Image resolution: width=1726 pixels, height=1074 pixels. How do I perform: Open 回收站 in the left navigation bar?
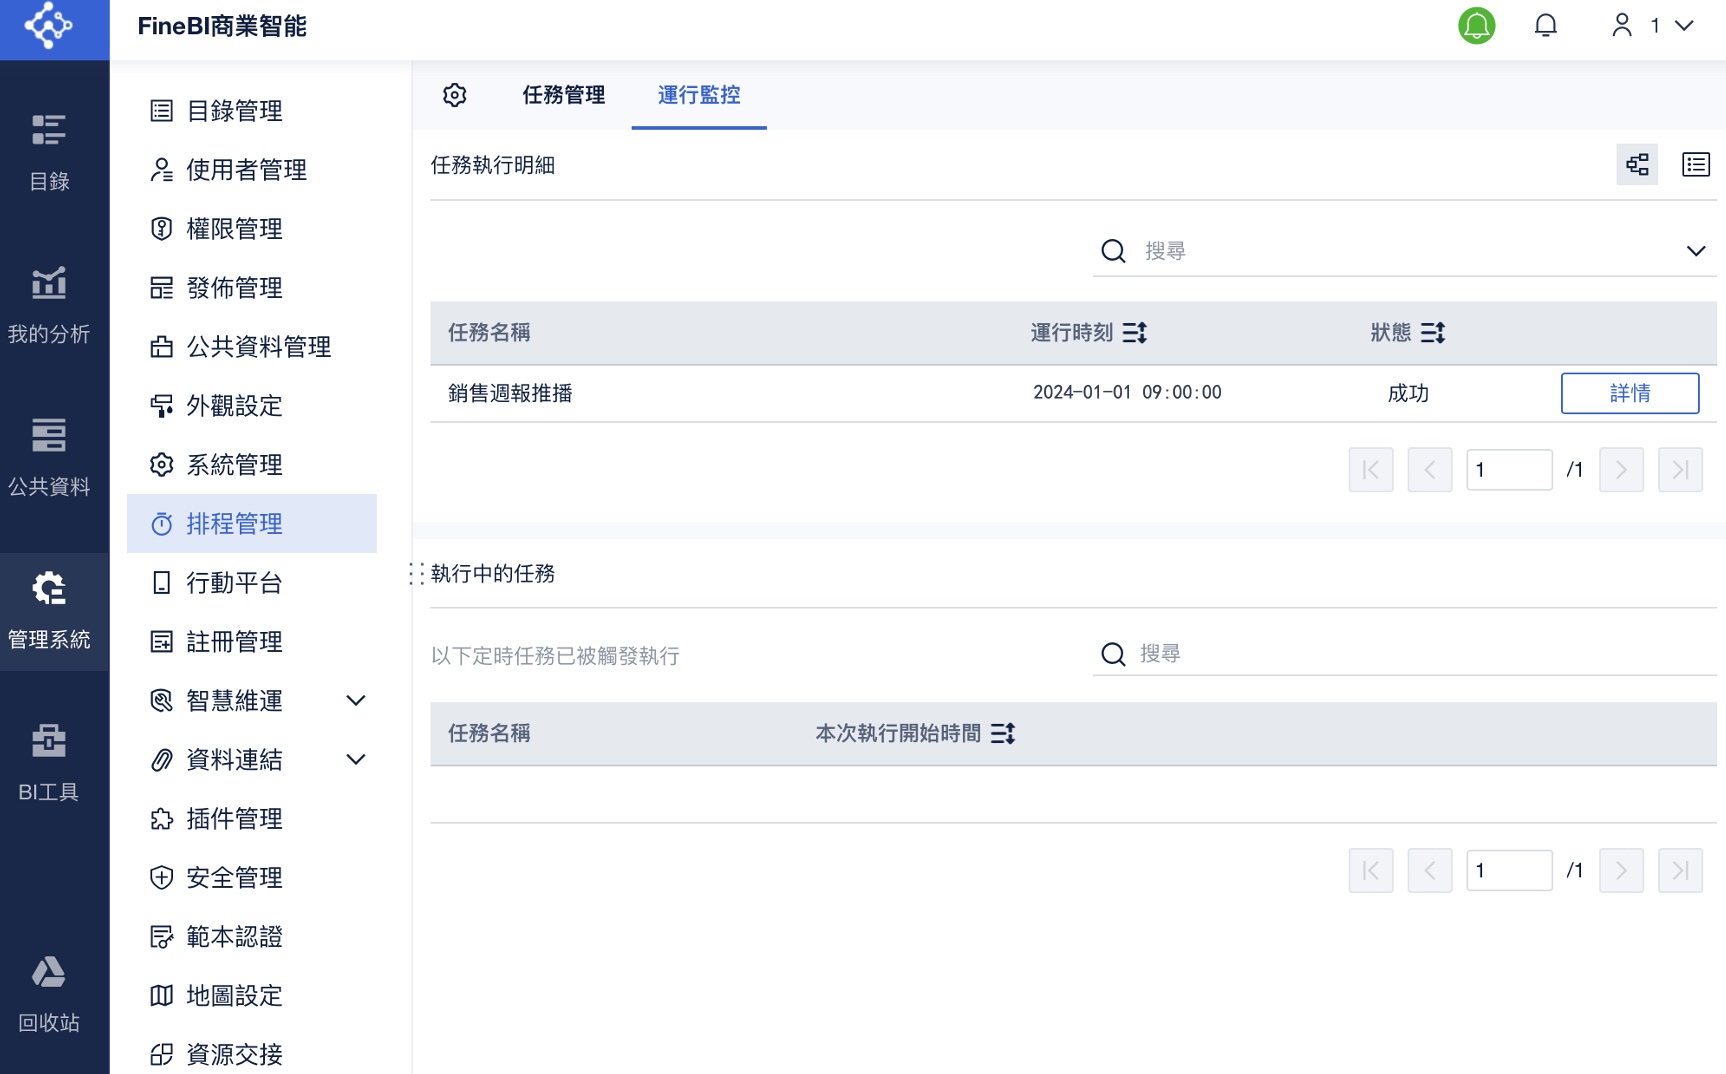tap(49, 994)
